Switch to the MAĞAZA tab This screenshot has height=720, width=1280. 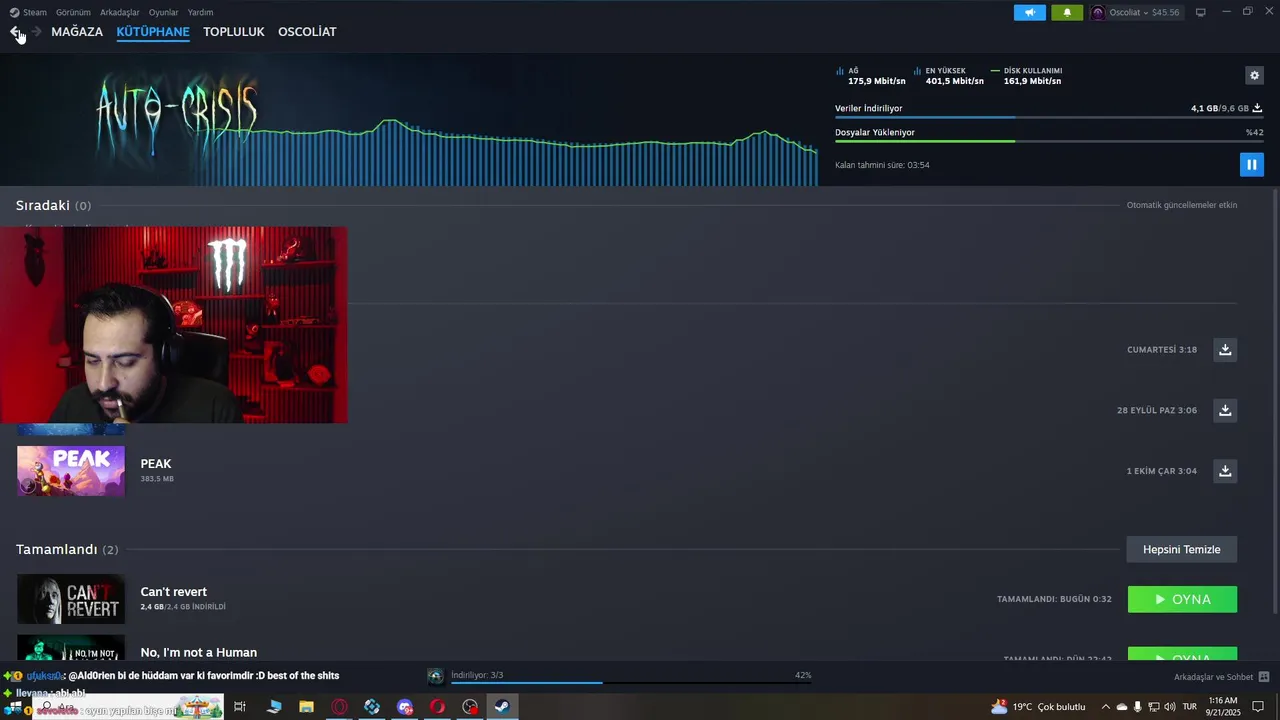(x=77, y=32)
